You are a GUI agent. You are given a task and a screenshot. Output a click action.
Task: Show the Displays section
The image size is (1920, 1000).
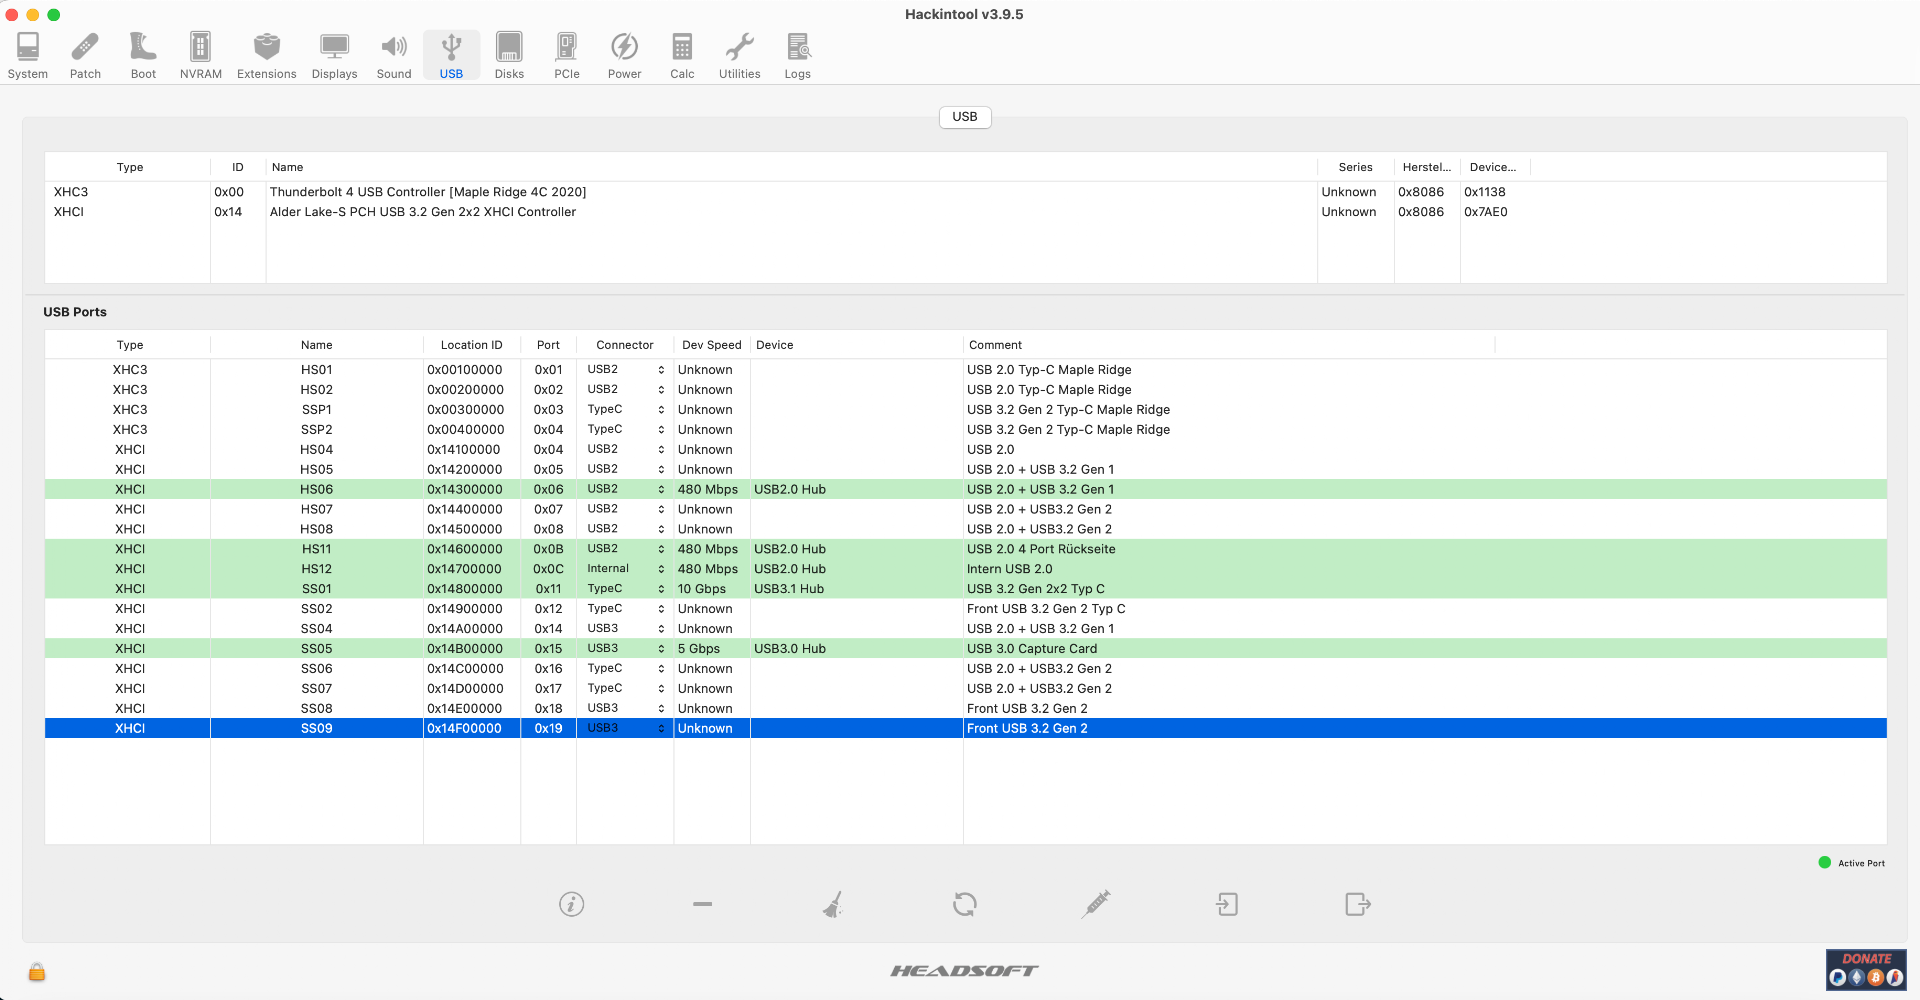(x=334, y=55)
